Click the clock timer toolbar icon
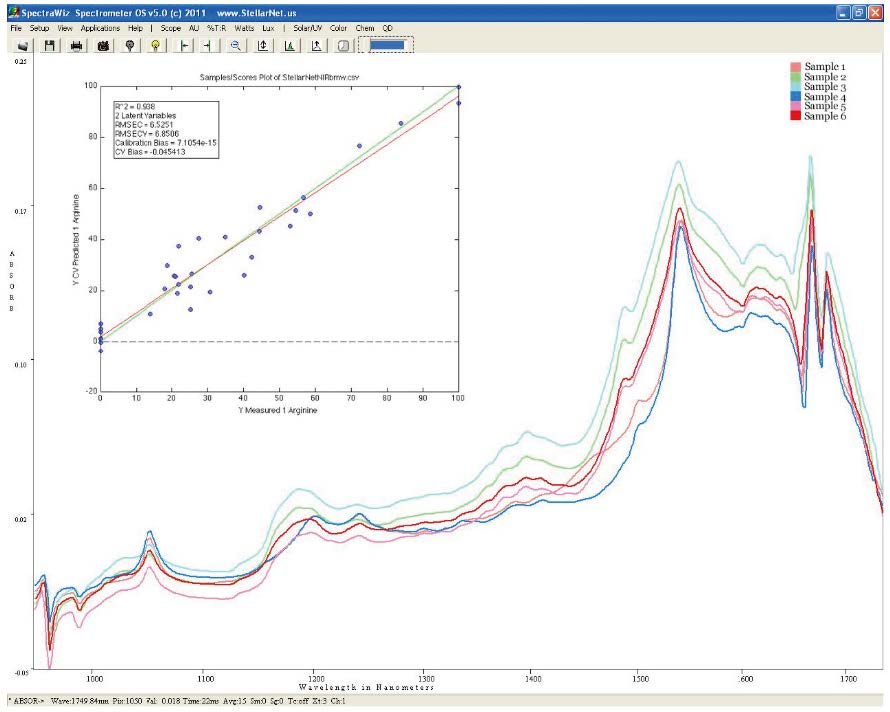The image size is (890, 712). (x=342, y=45)
